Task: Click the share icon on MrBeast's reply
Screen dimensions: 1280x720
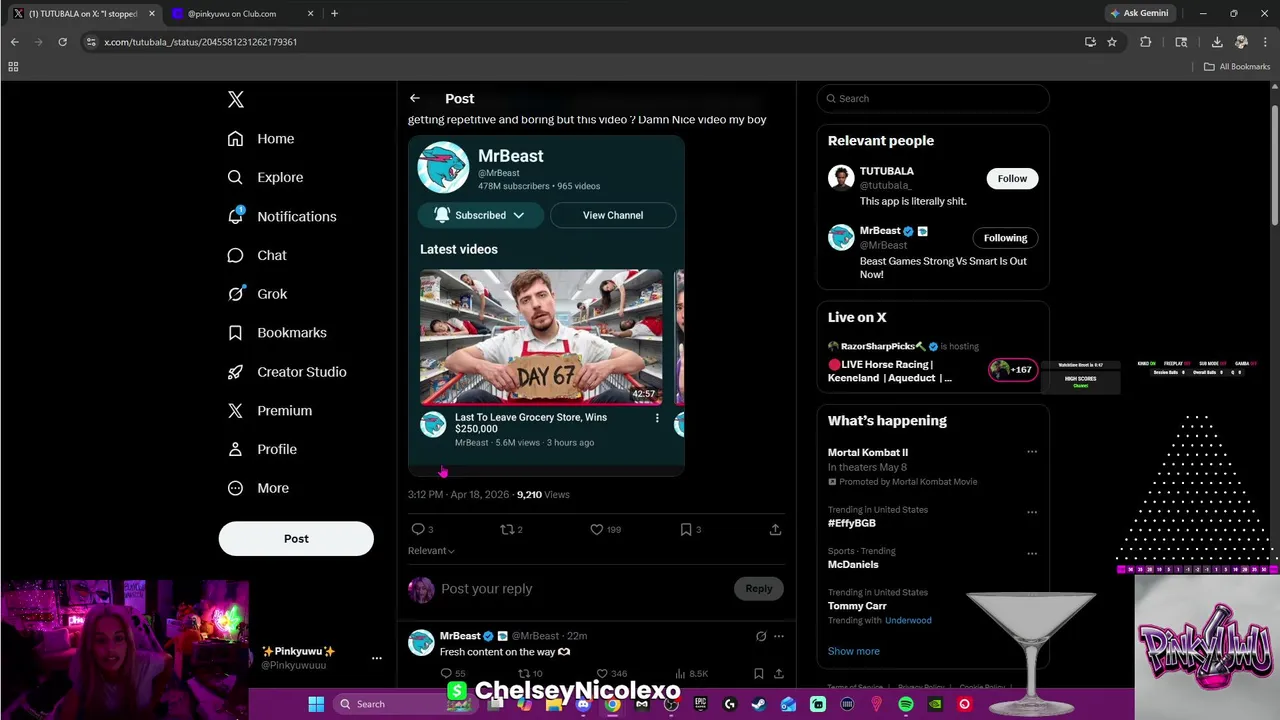Action: pos(778,674)
